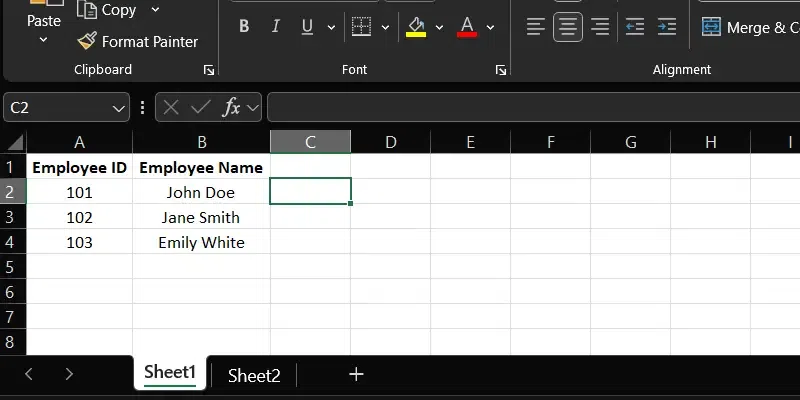Viewport: 800px width, 400px height.
Task: Toggle Center alignment
Action: coord(568,27)
